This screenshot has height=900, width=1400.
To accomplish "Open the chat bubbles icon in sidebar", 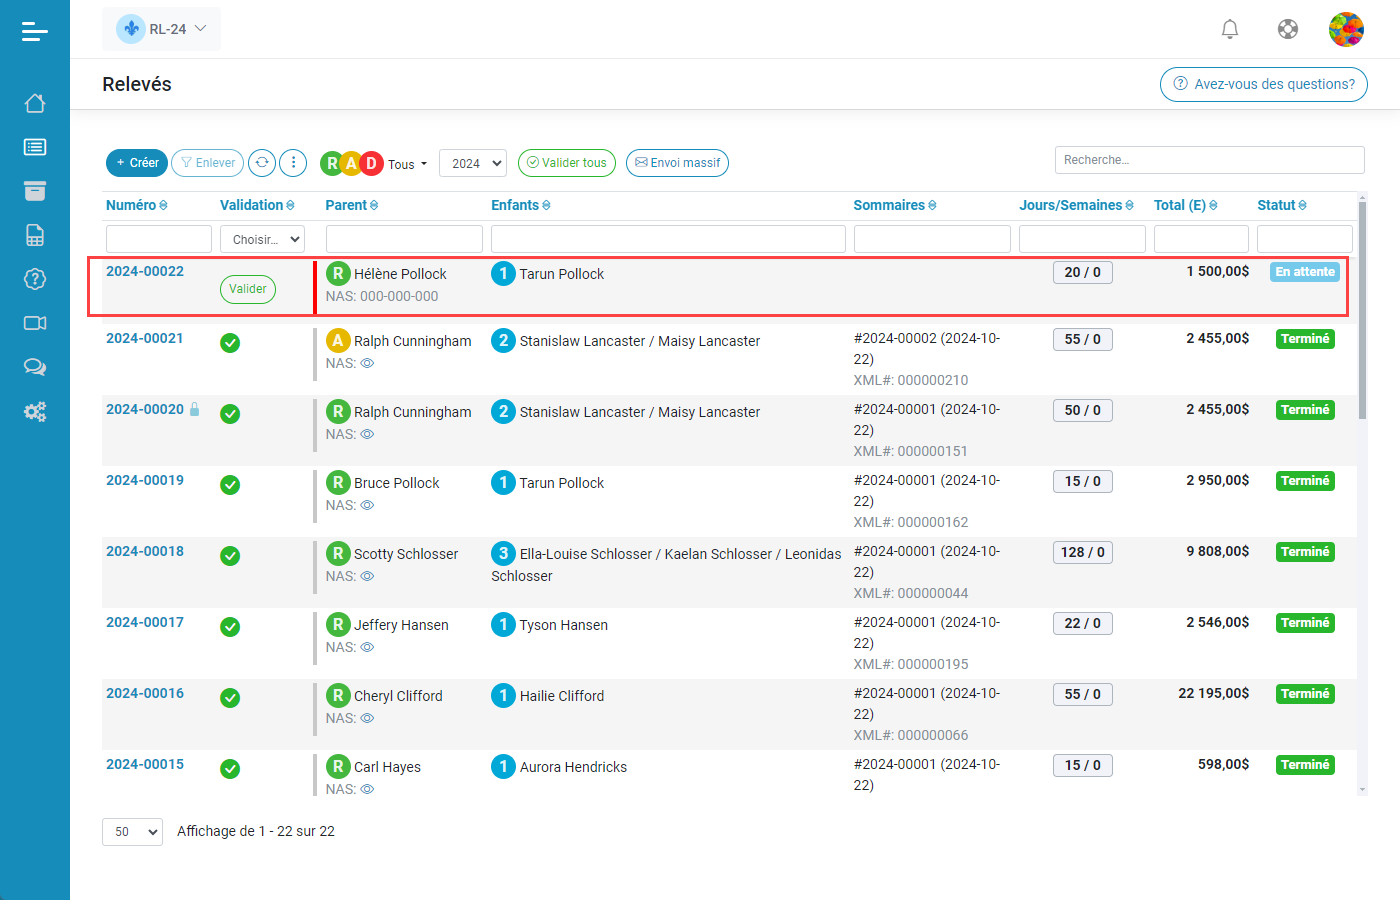I will coord(35,367).
